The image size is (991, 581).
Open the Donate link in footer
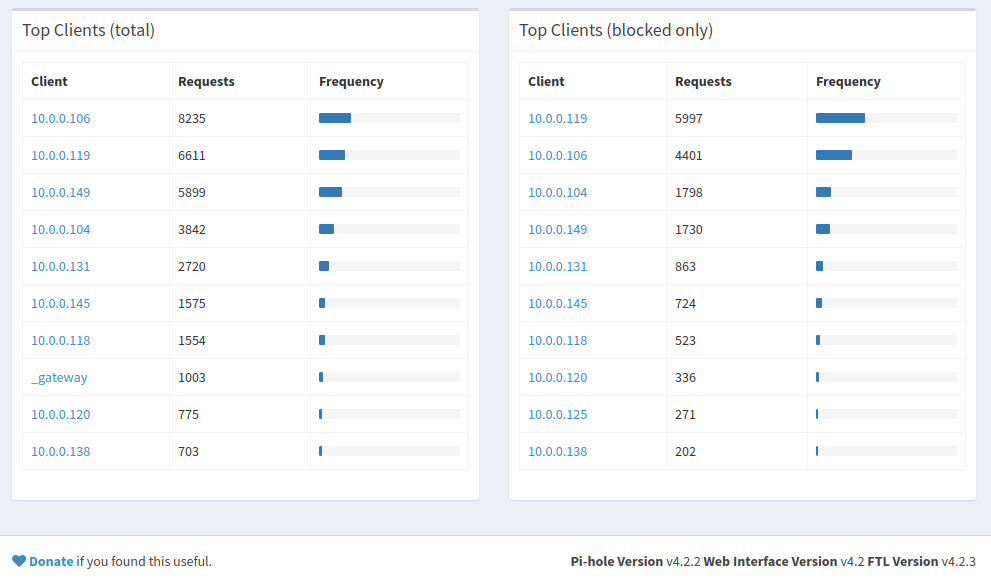click(51, 561)
